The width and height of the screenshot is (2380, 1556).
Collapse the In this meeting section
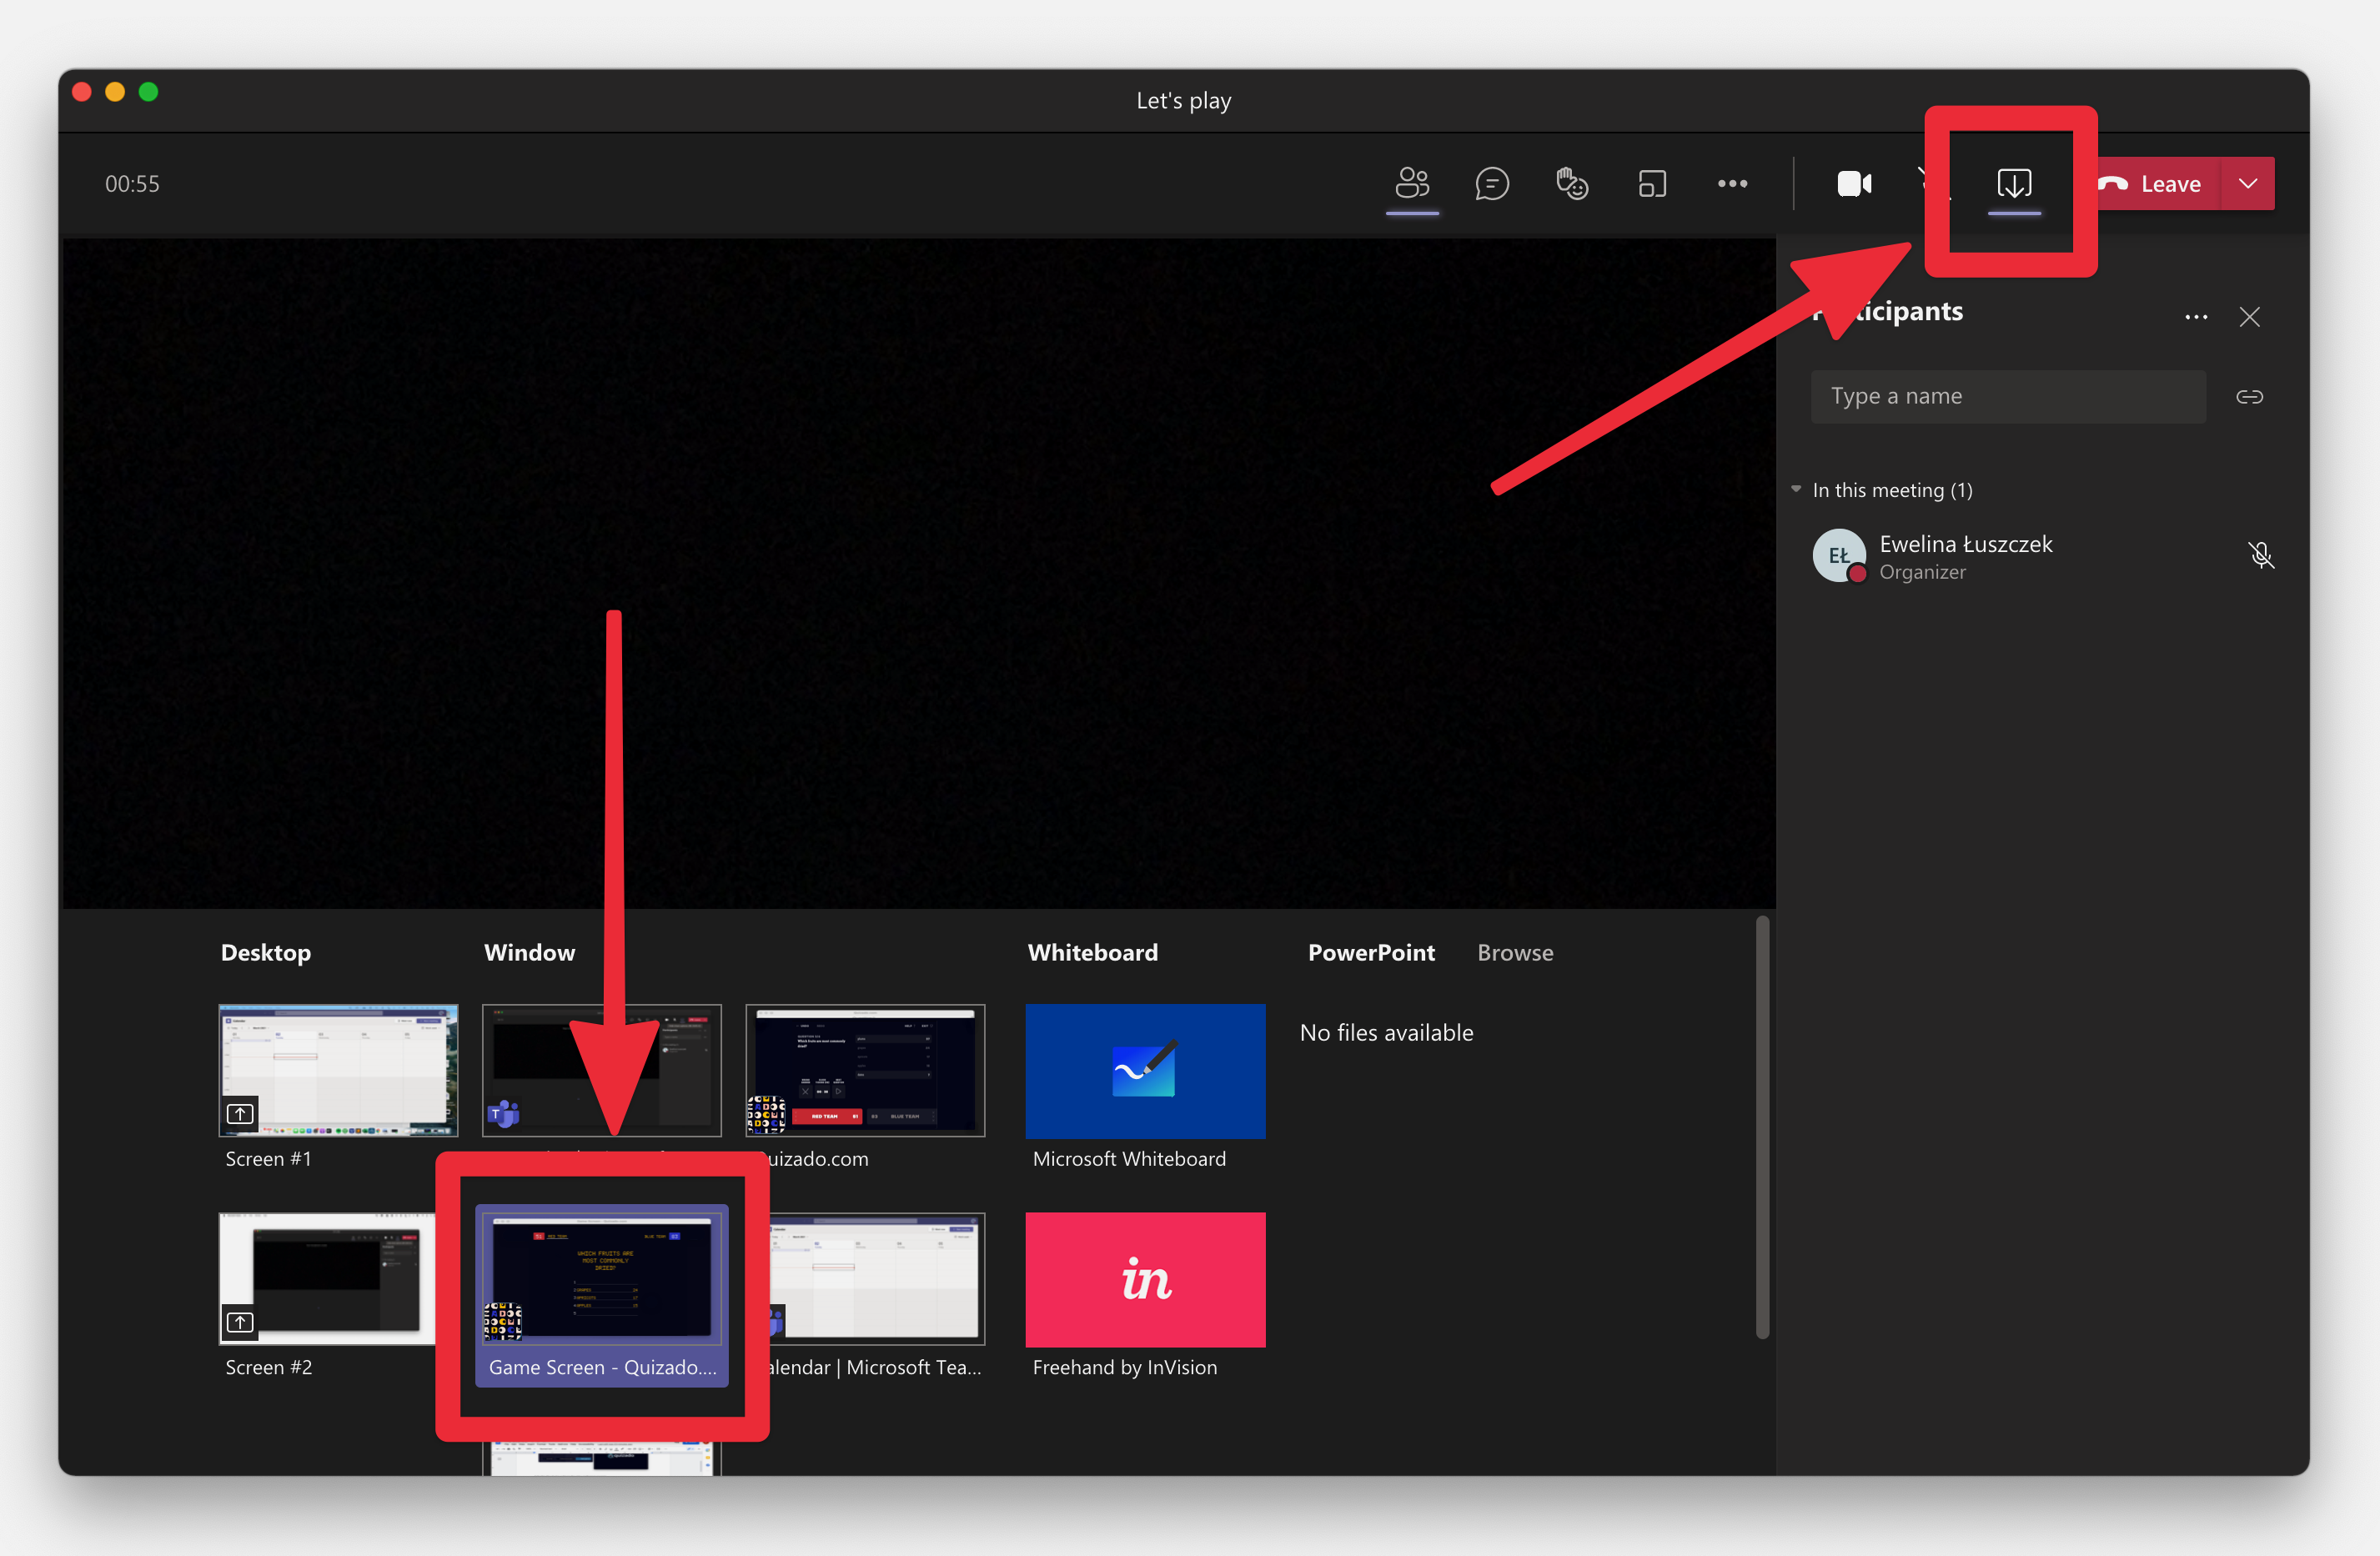tap(1796, 490)
